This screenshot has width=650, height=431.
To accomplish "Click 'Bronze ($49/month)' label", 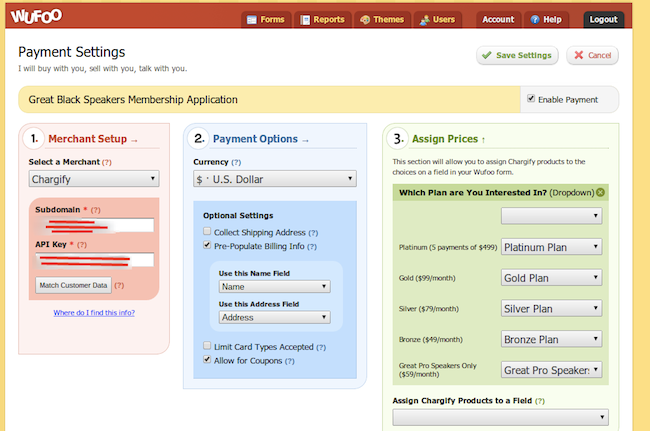I will tap(431, 339).
